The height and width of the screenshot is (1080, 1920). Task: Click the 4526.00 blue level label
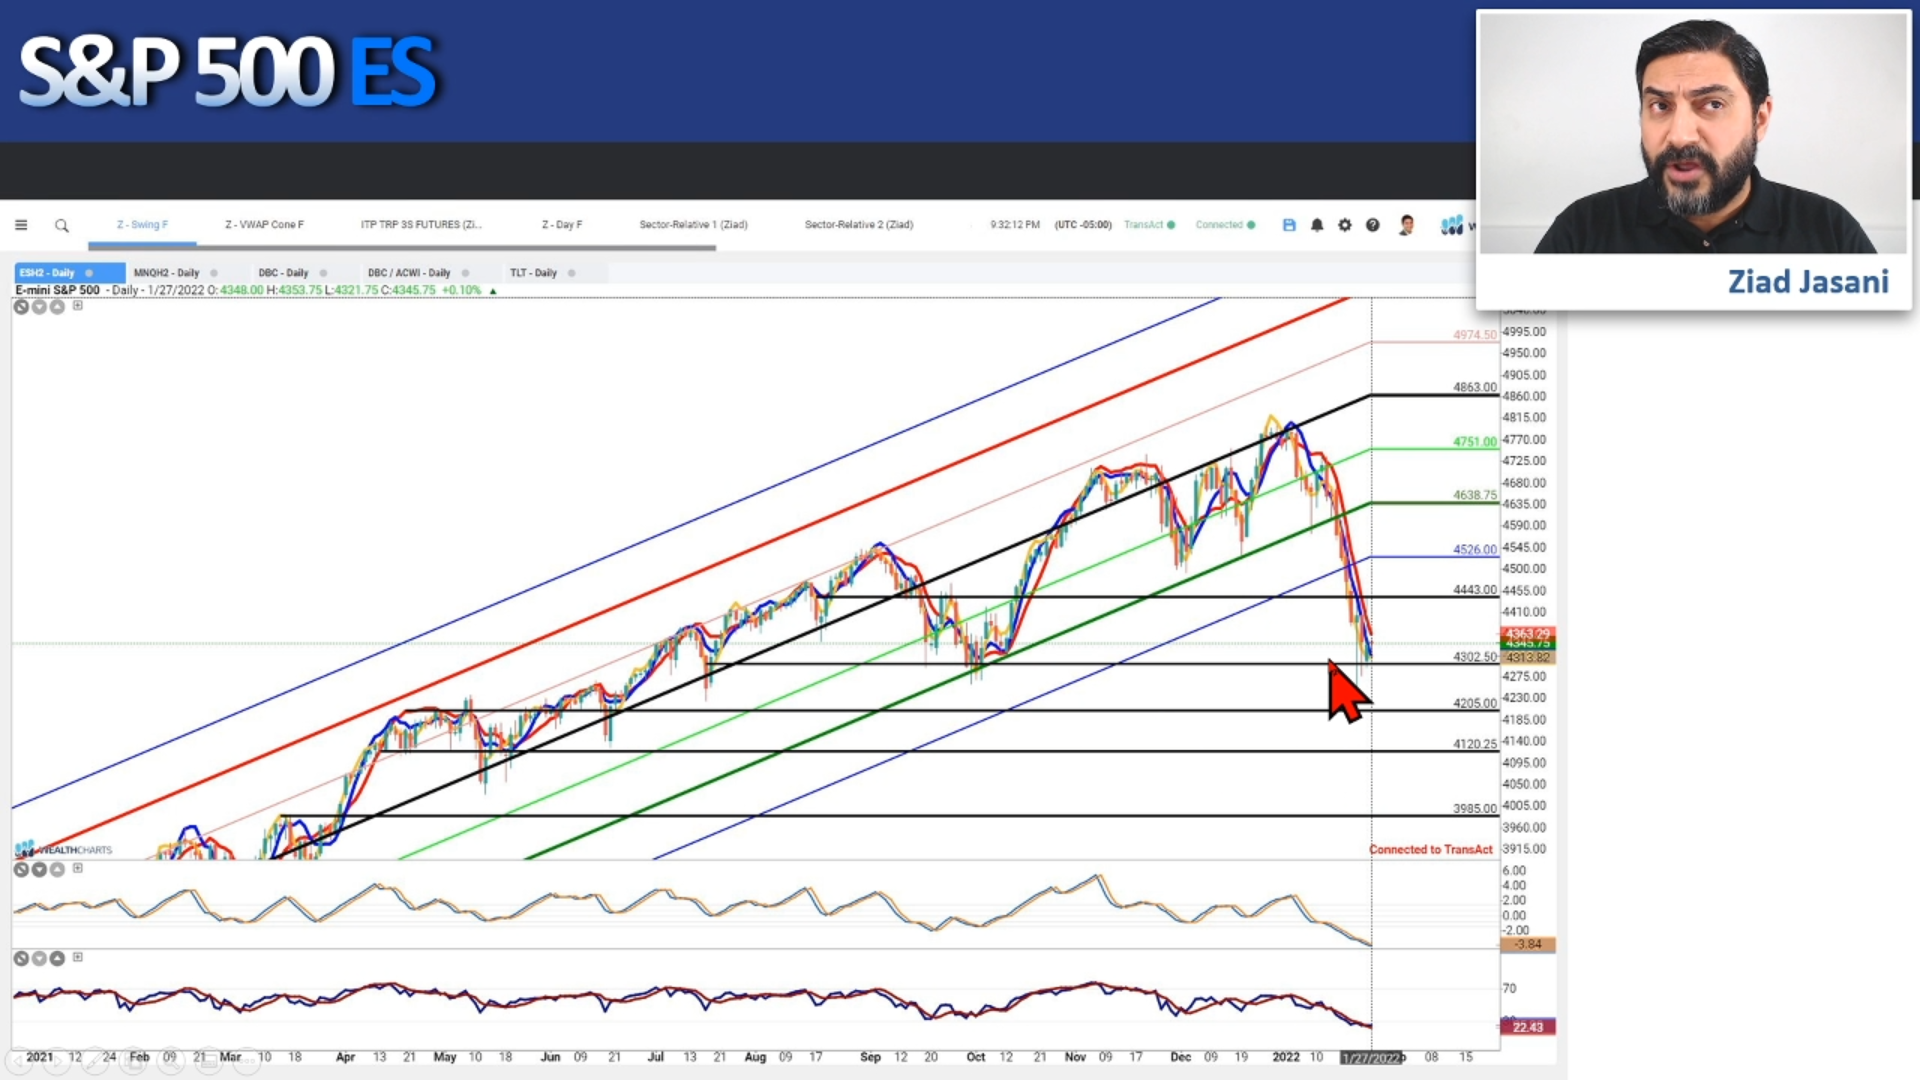pos(1475,549)
